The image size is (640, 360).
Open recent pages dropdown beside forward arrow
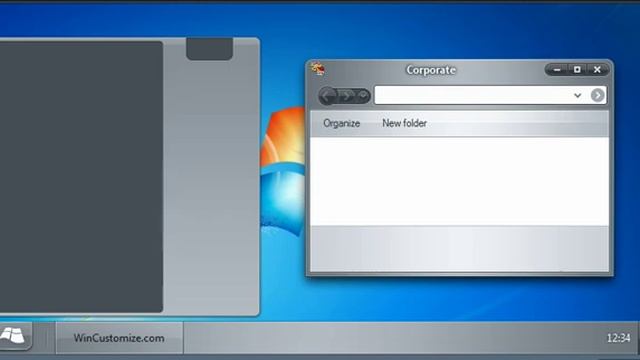point(363,96)
